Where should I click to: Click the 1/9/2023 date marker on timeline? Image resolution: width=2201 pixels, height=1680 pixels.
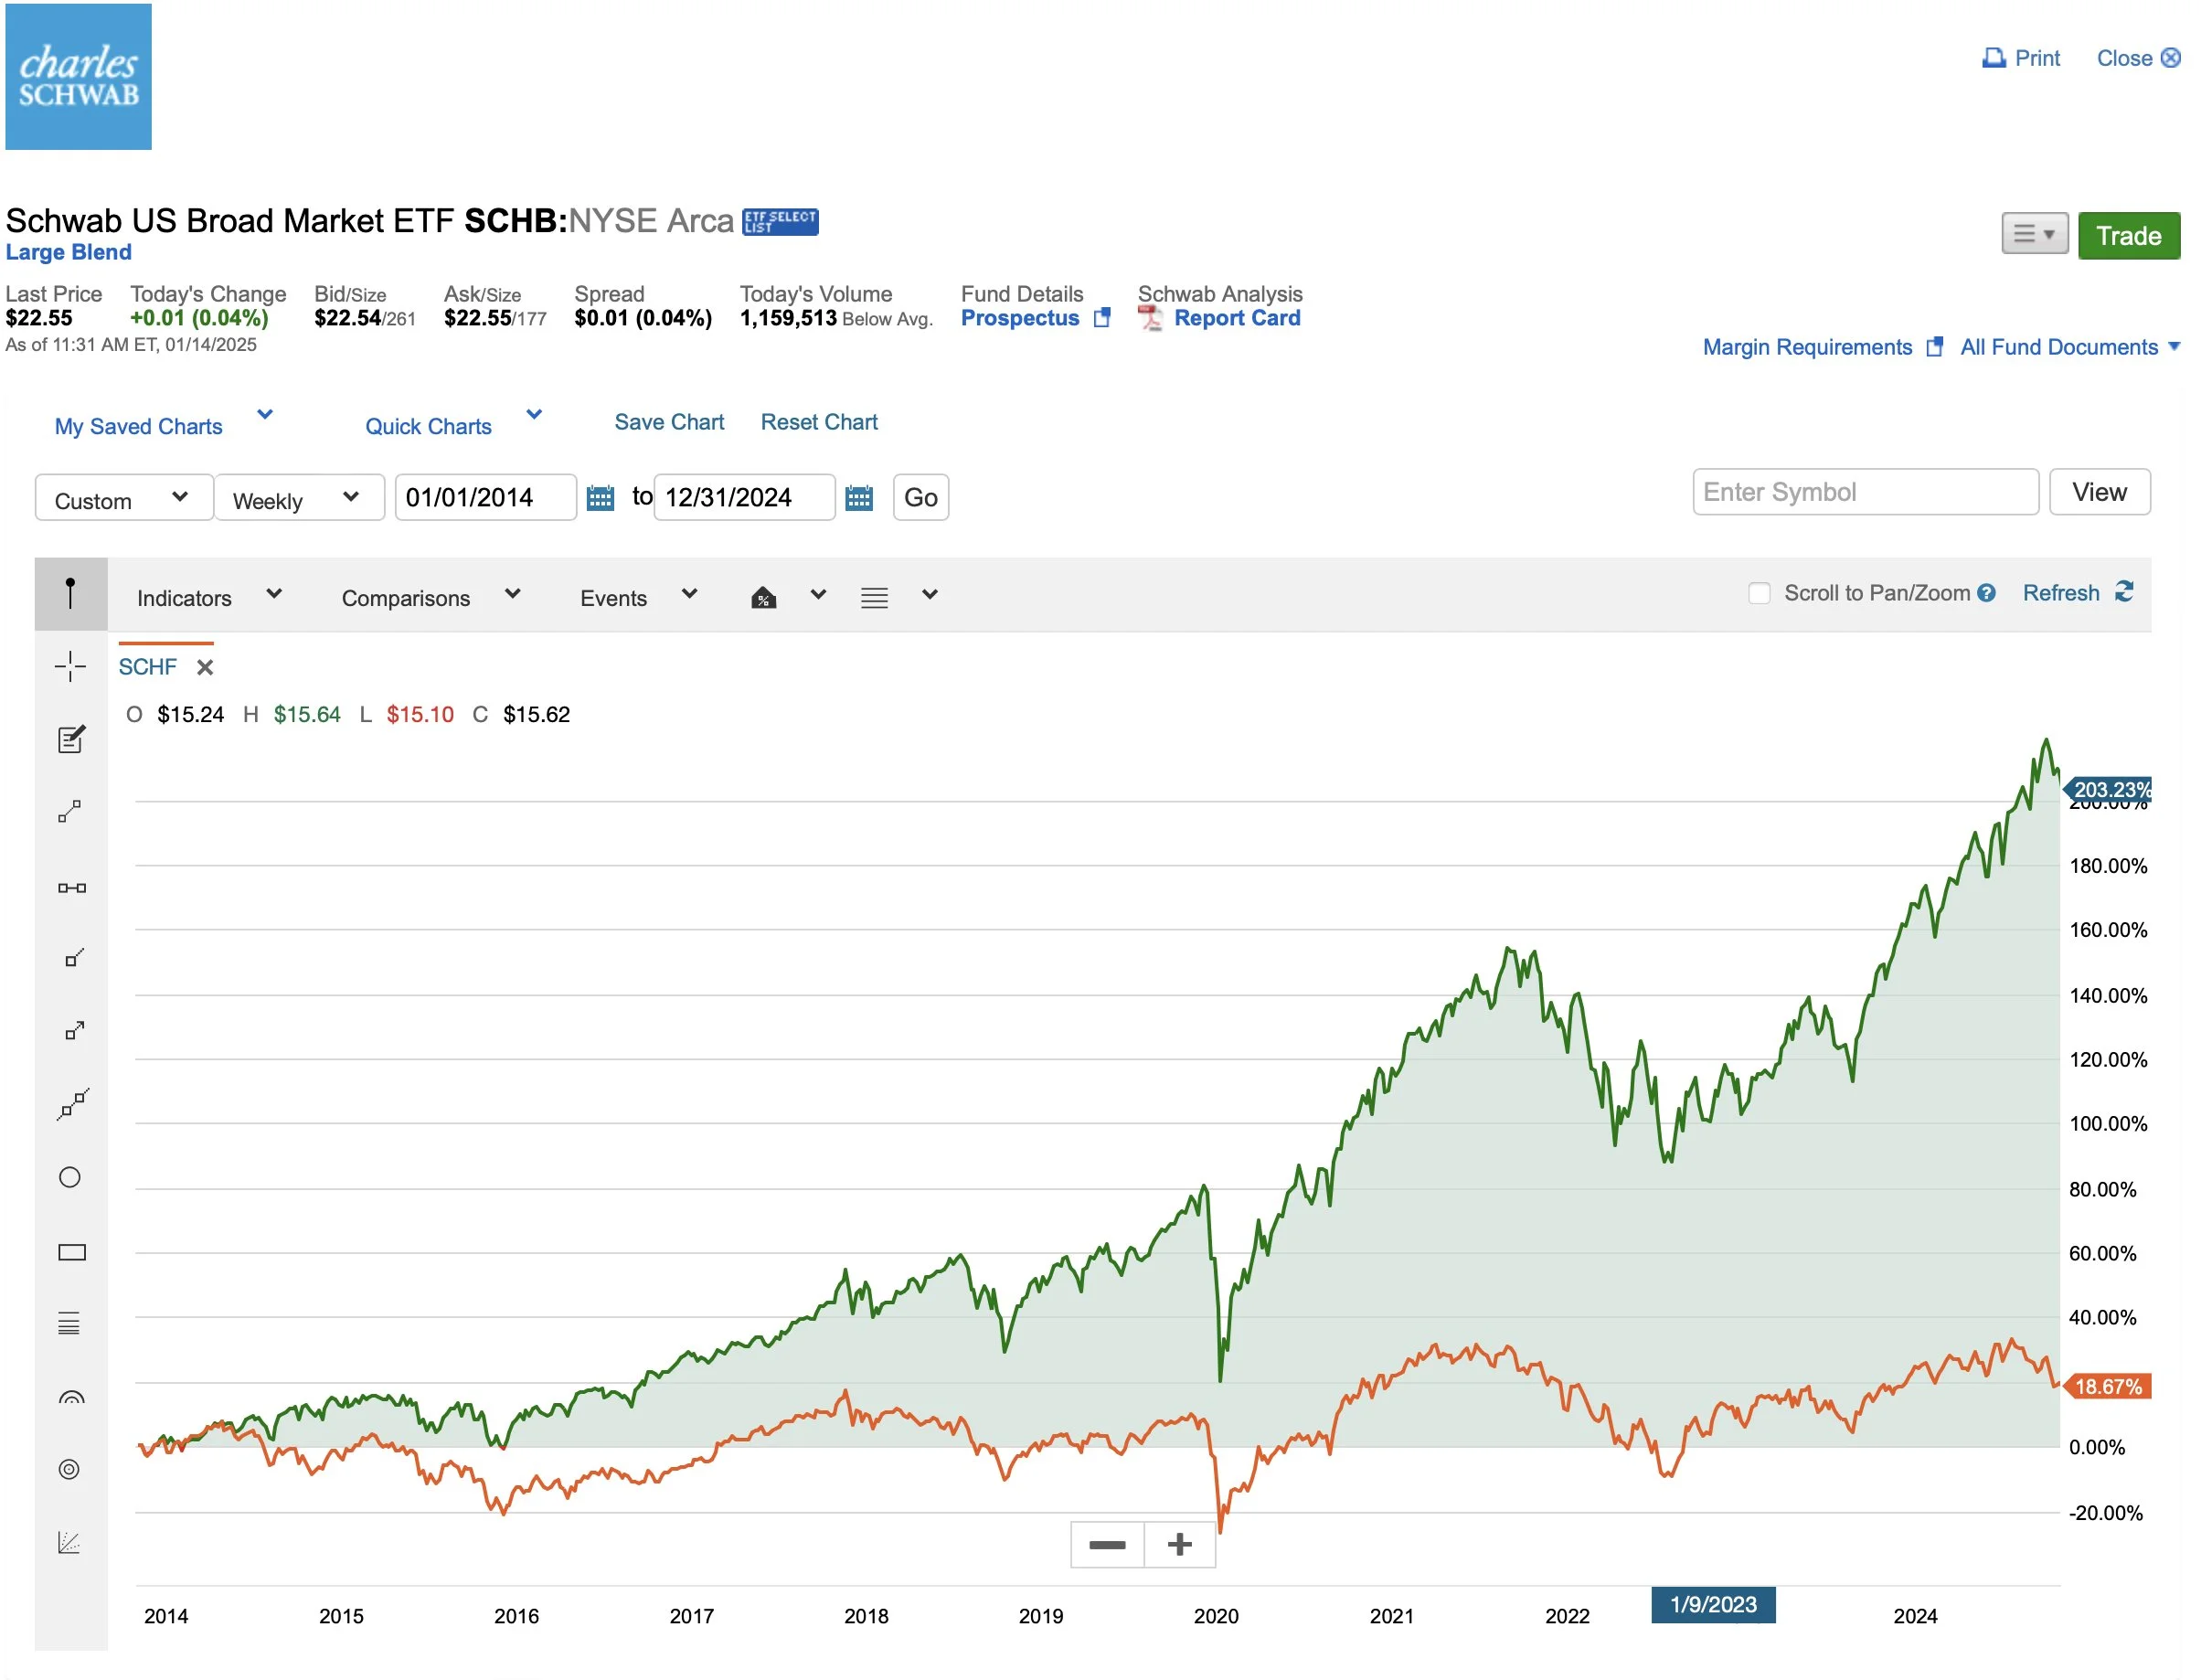click(1713, 1605)
